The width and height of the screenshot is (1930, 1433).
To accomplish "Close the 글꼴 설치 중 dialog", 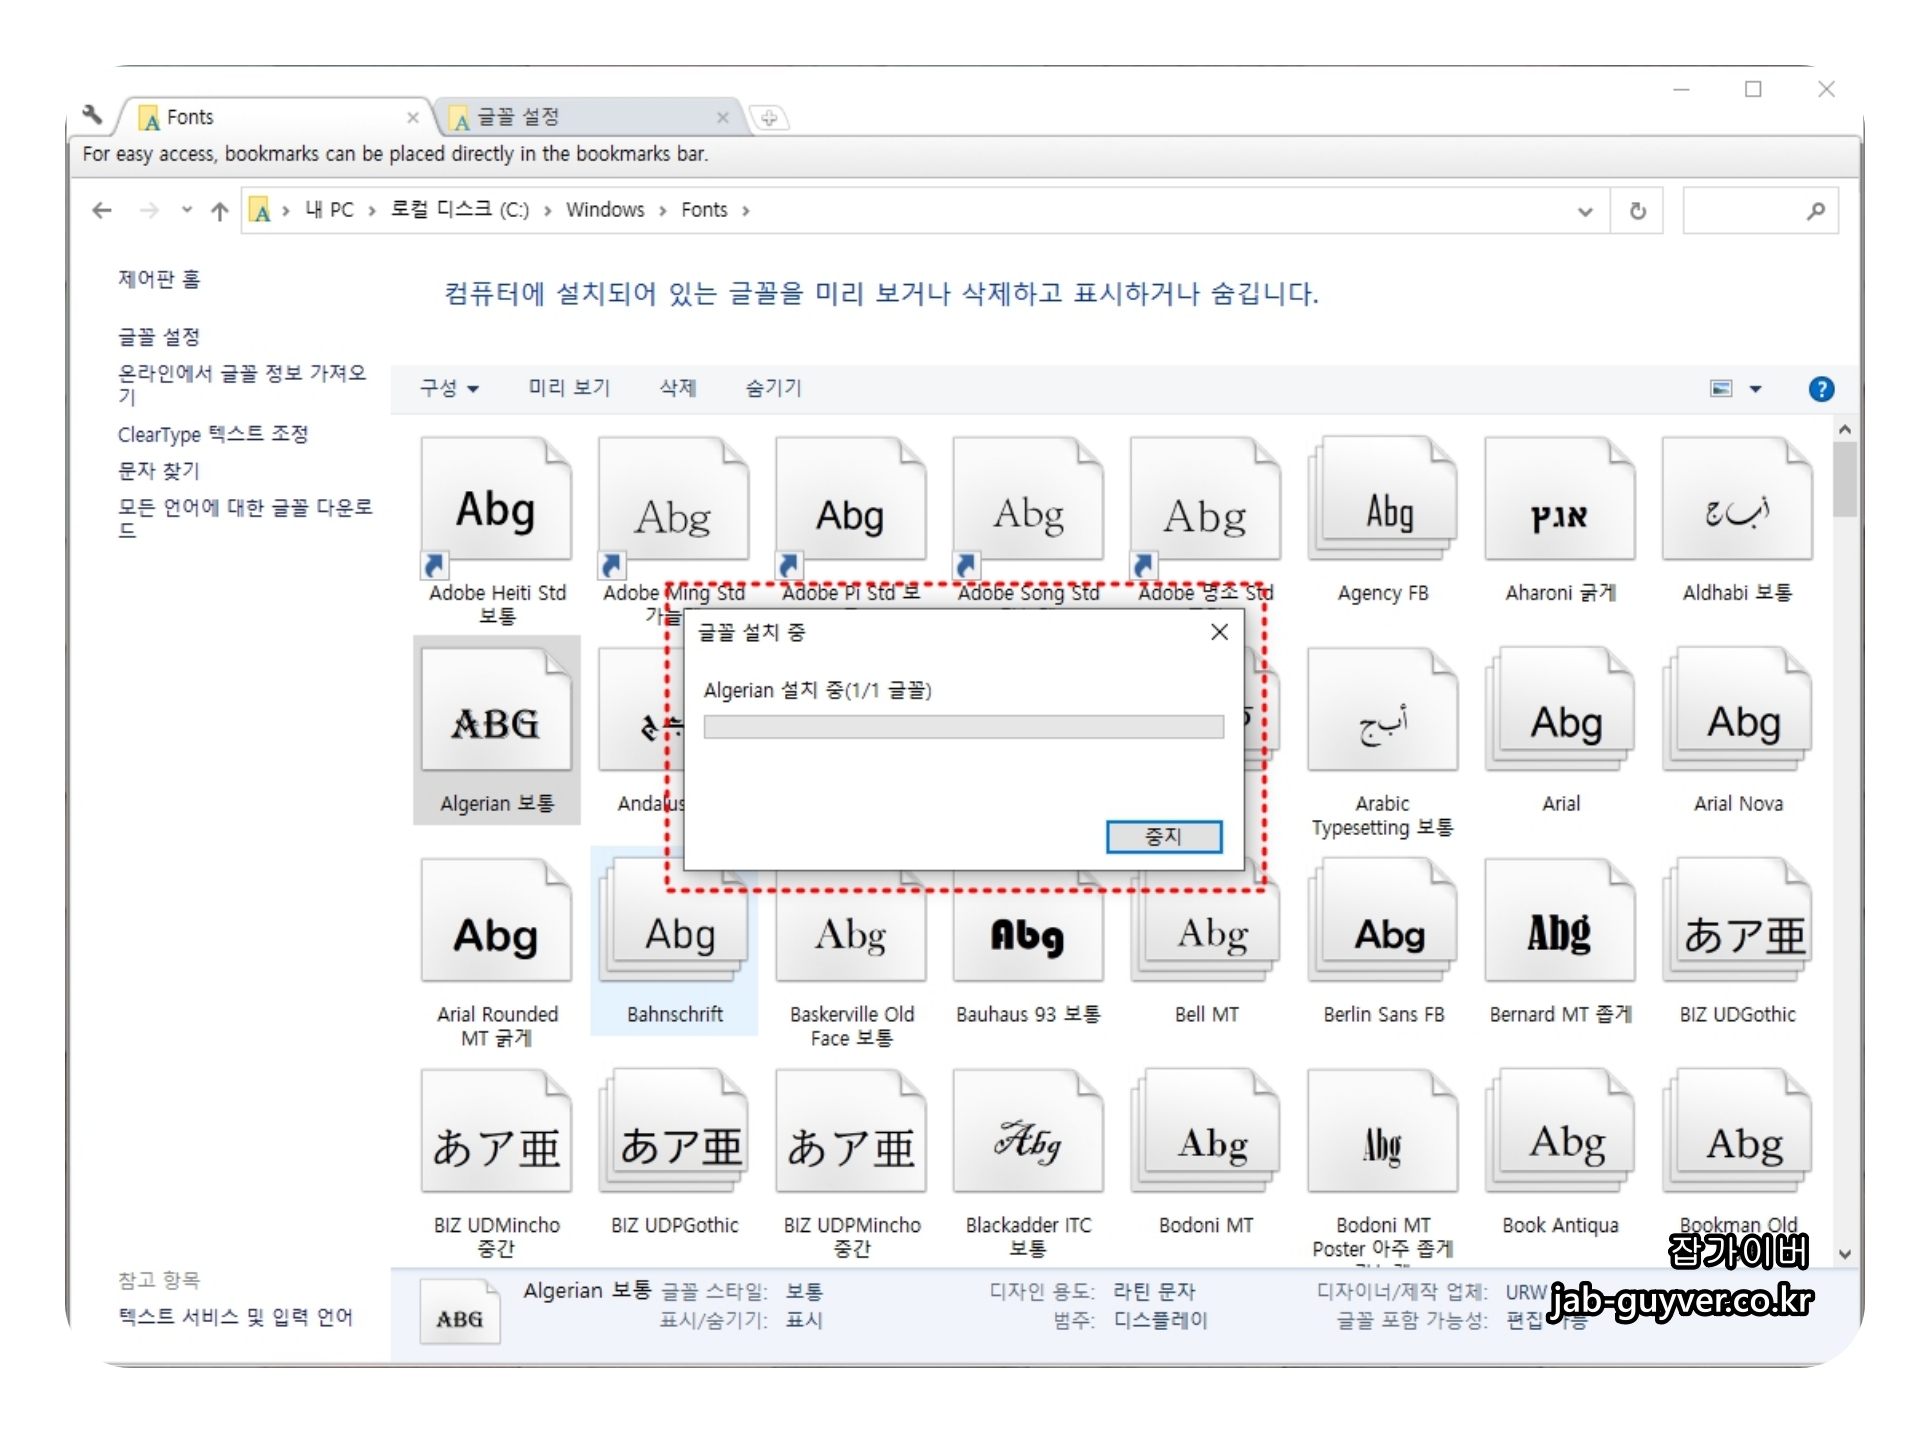I will (x=1219, y=632).
